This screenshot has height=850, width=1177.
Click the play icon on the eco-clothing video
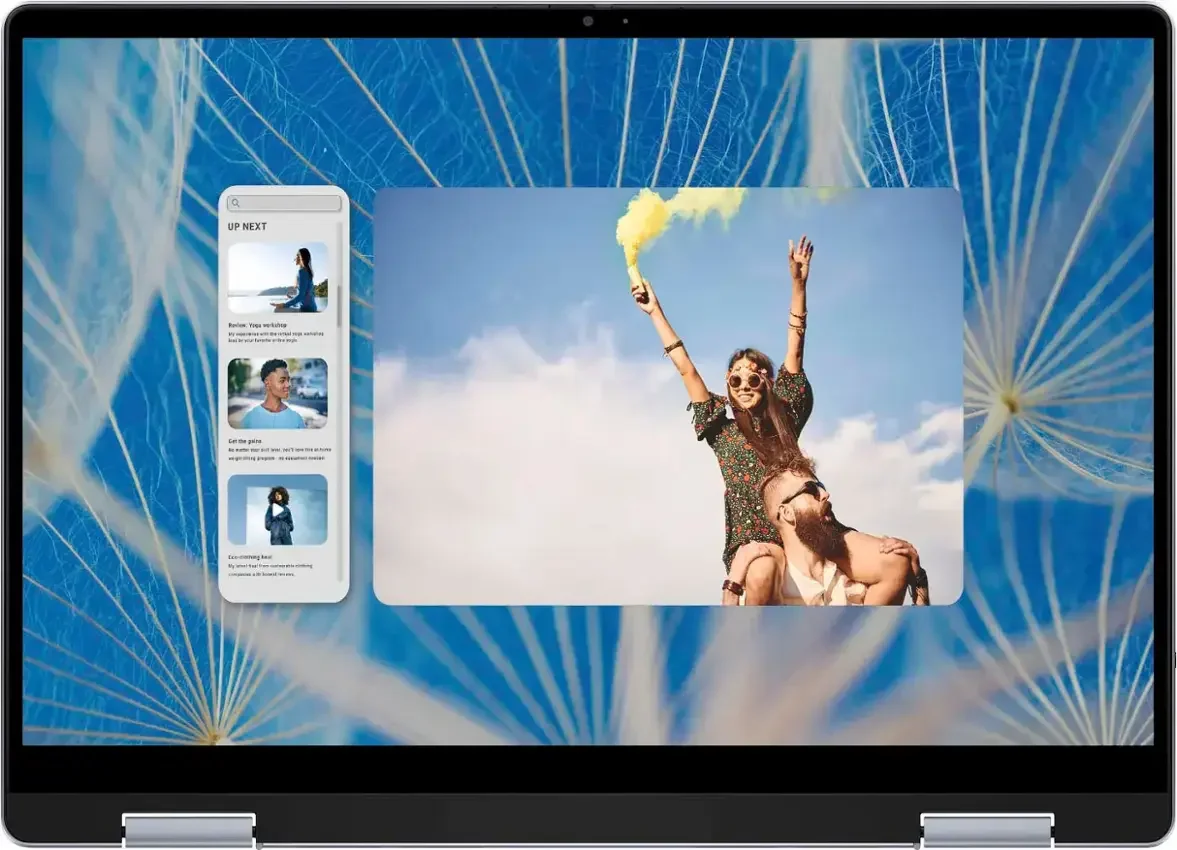coord(277,509)
